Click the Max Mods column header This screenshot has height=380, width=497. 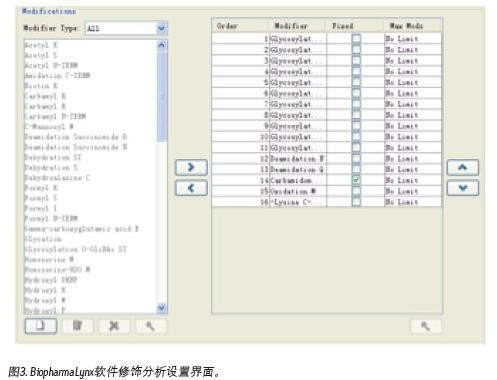(x=413, y=26)
